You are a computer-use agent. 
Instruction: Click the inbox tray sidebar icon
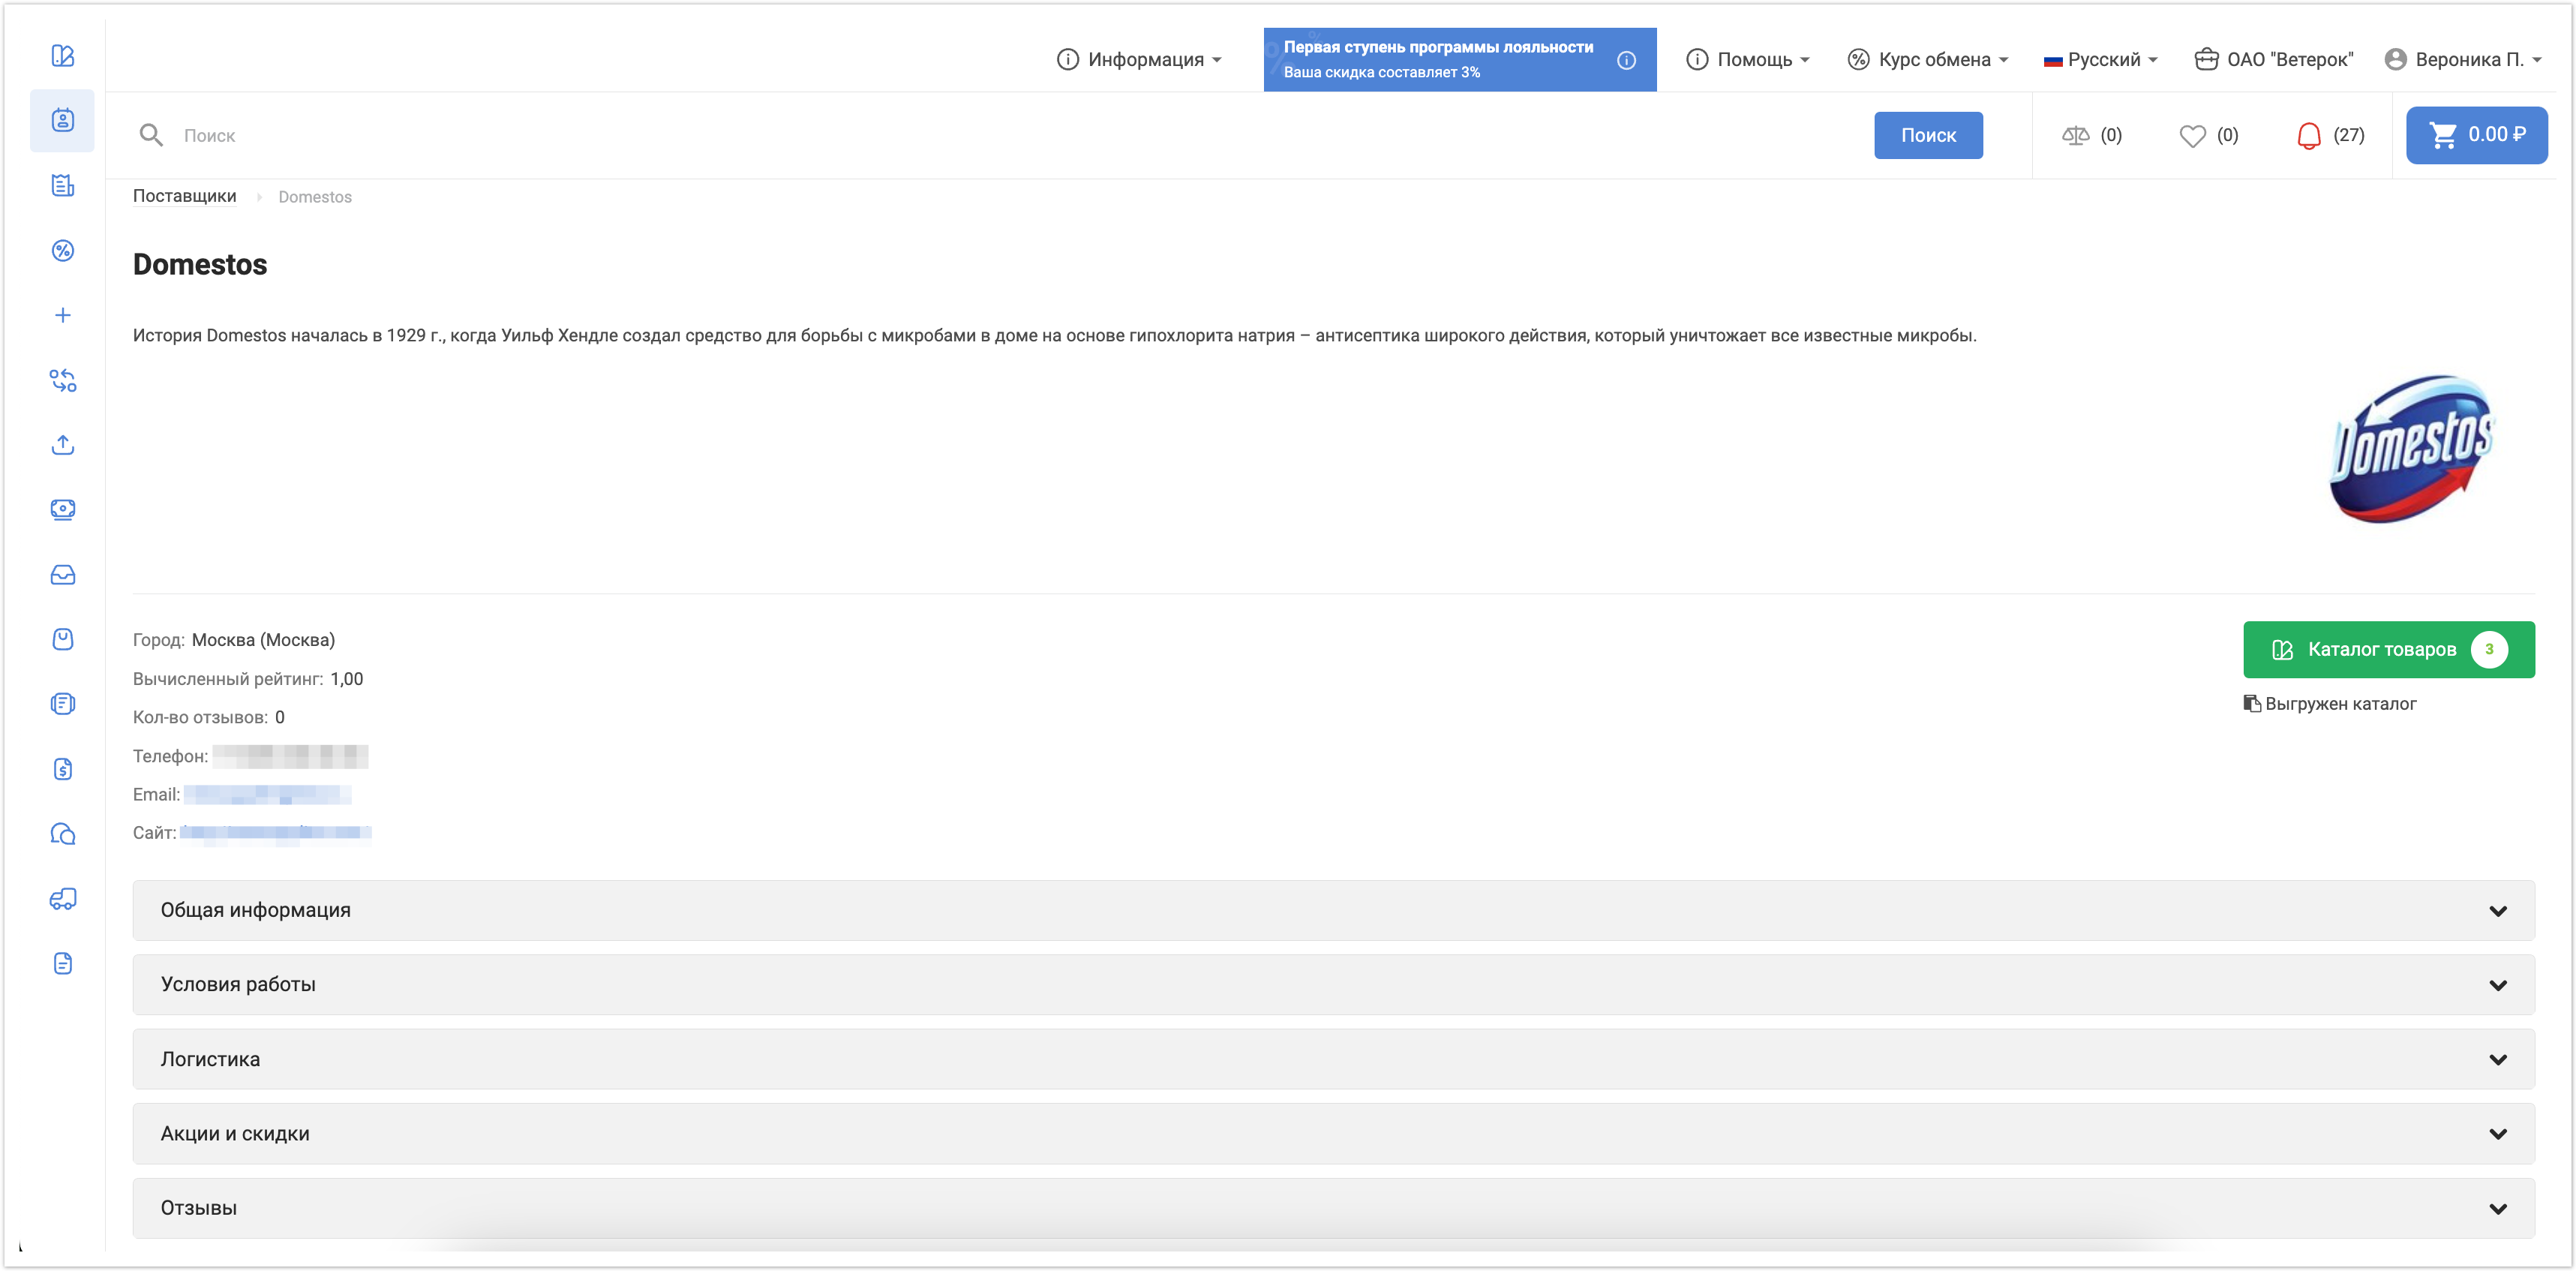[x=62, y=575]
